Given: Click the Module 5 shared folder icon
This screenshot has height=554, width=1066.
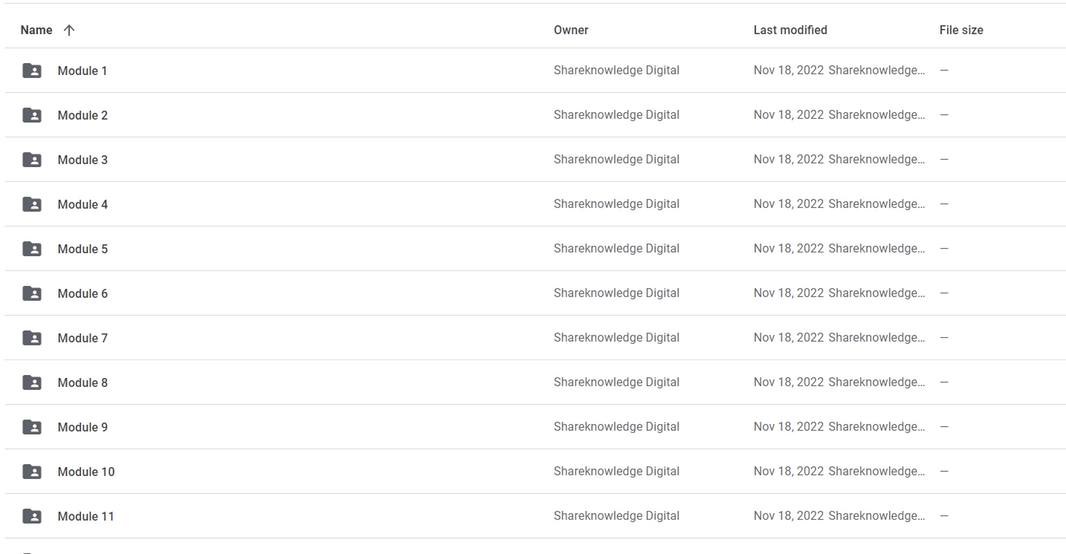Looking at the screenshot, I should pos(32,249).
